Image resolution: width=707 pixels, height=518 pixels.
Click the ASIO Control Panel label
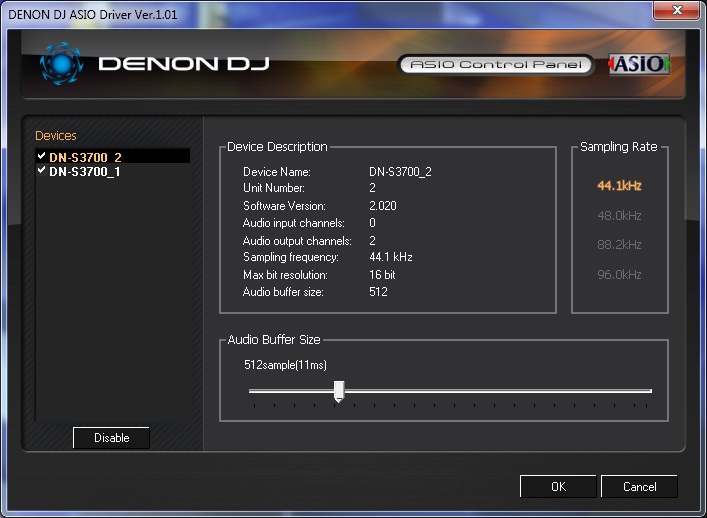(x=495, y=65)
